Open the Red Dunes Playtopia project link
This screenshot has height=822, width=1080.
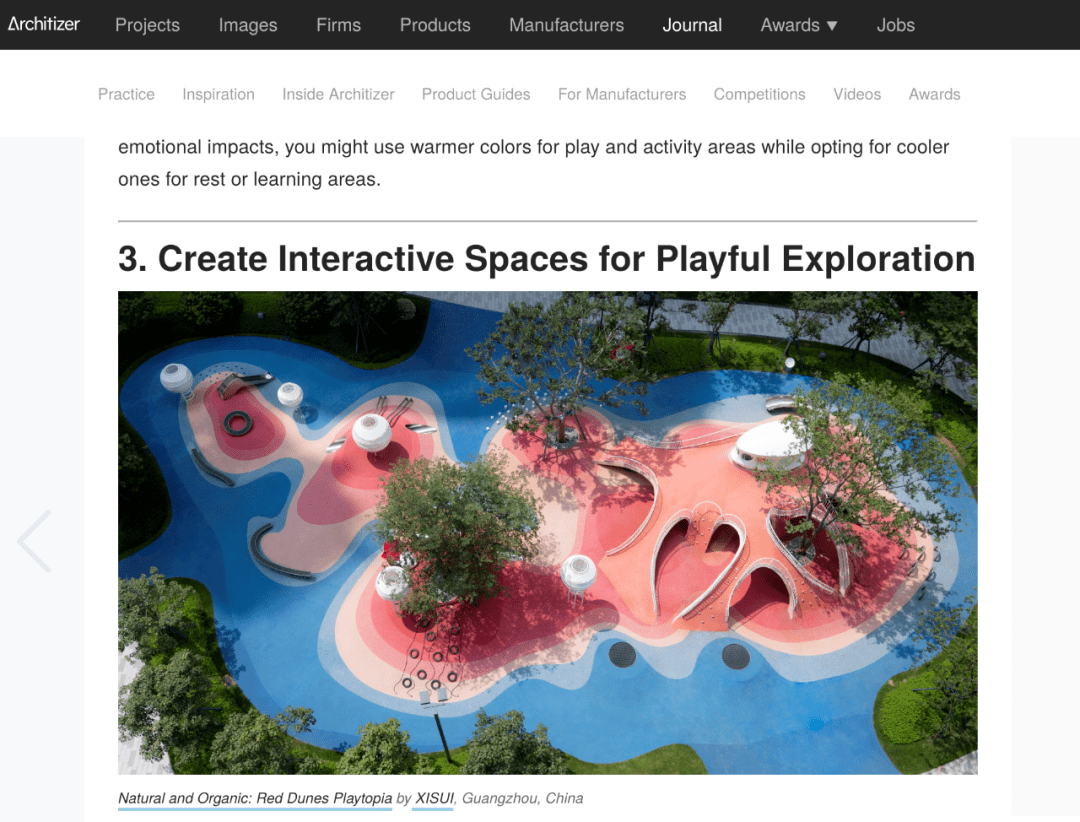(255, 799)
